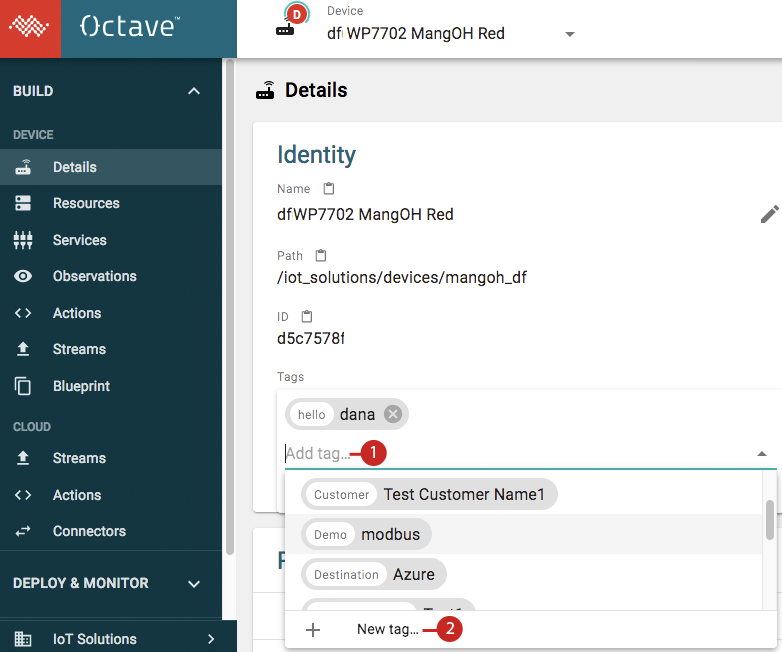Click the IoT Solutions building icon
Viewport: 782px width, 652px height.
point(23,639)
